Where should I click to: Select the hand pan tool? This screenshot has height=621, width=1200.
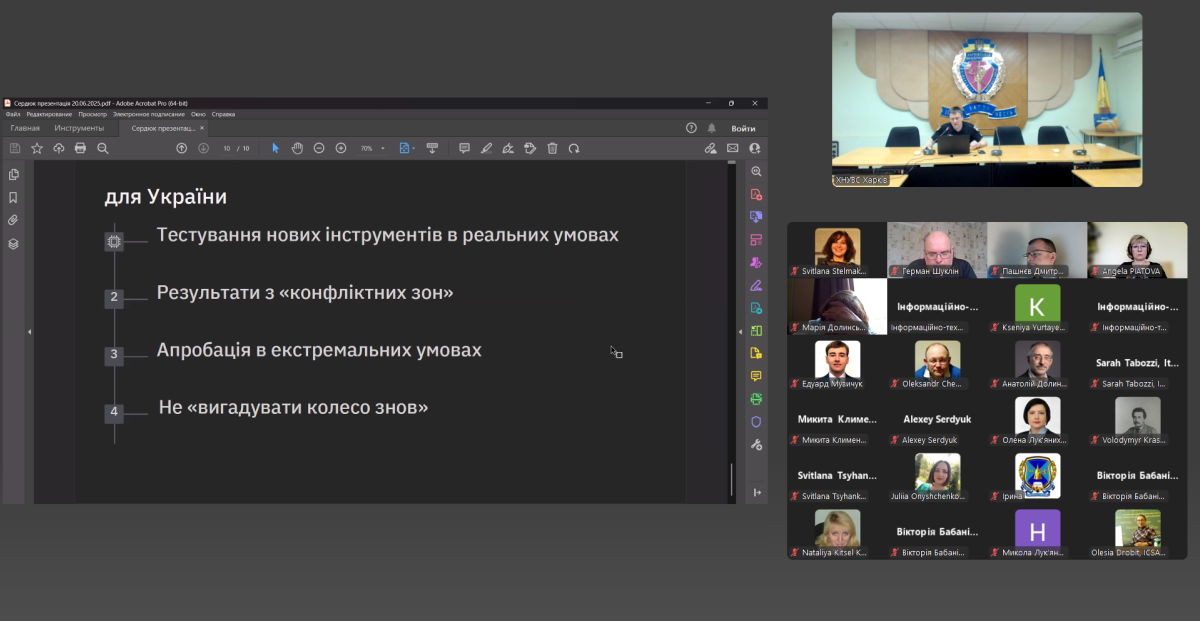click(x=297, y=148)
